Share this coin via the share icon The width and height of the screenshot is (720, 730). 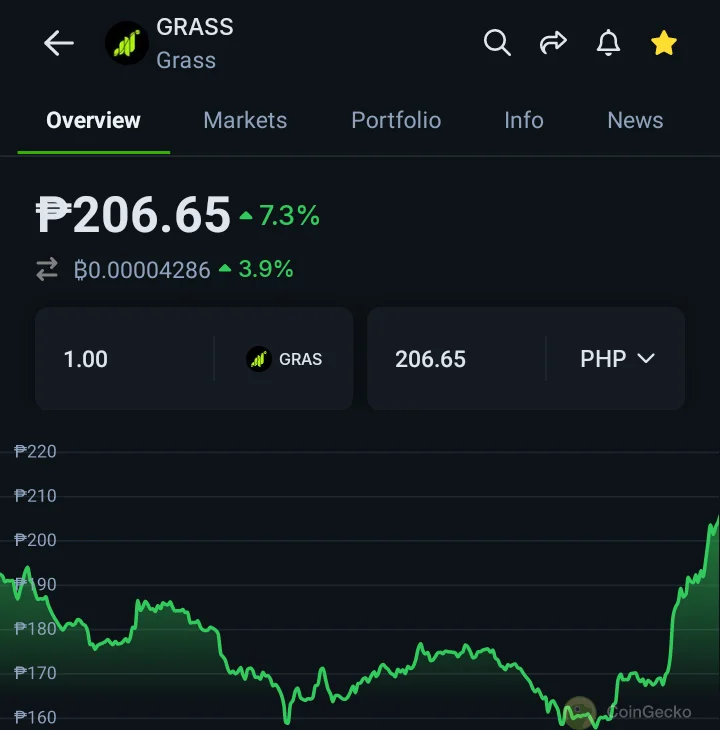click(x=553, y=43)
